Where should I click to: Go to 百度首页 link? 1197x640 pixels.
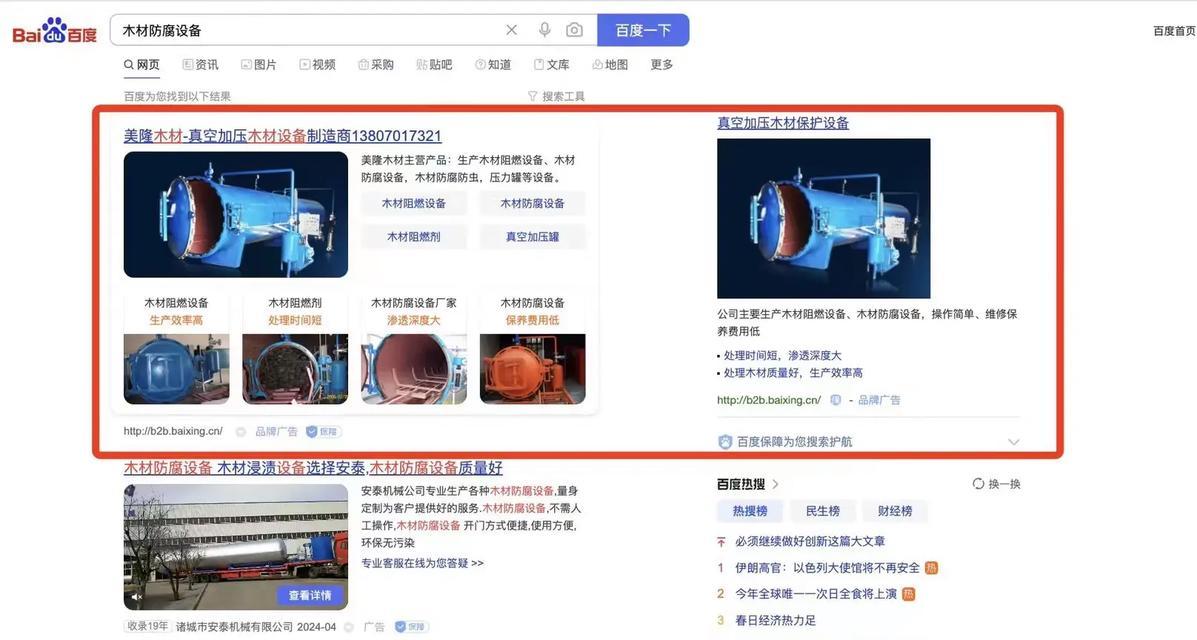[1174, 31]
